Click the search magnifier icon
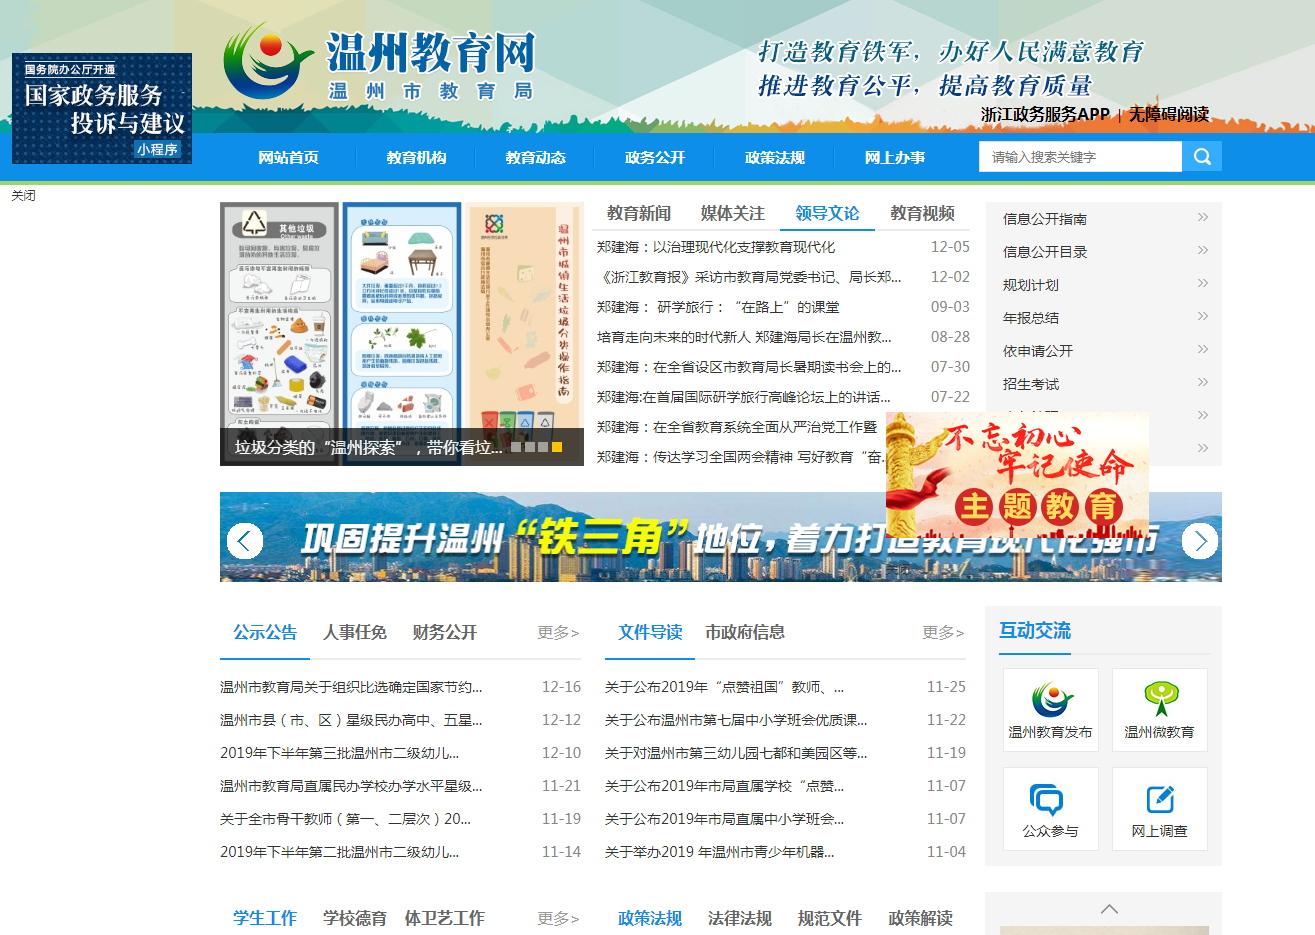This screenshot has width=1315, height=935. click(1201, 156)
